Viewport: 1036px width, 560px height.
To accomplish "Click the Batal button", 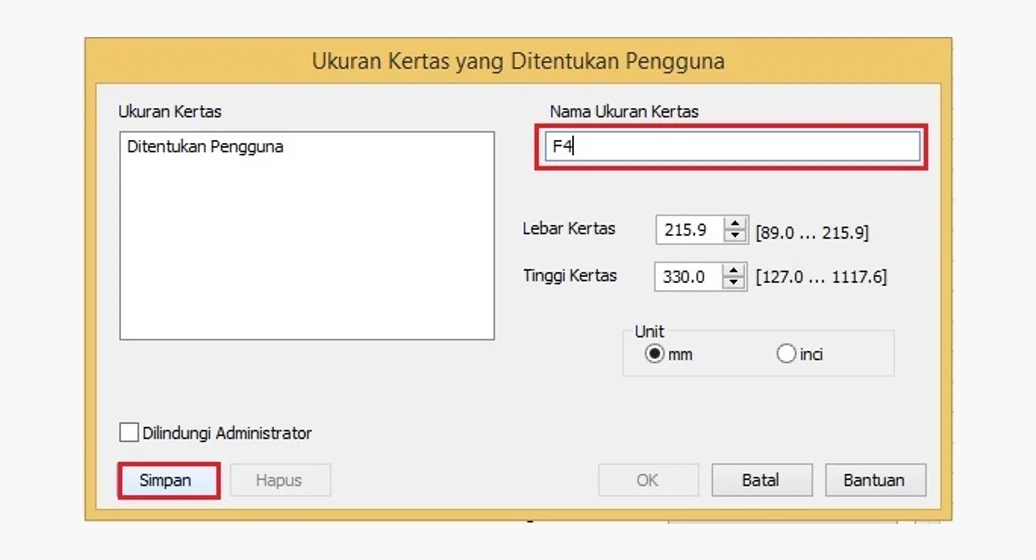I will [x=761, y=480].
